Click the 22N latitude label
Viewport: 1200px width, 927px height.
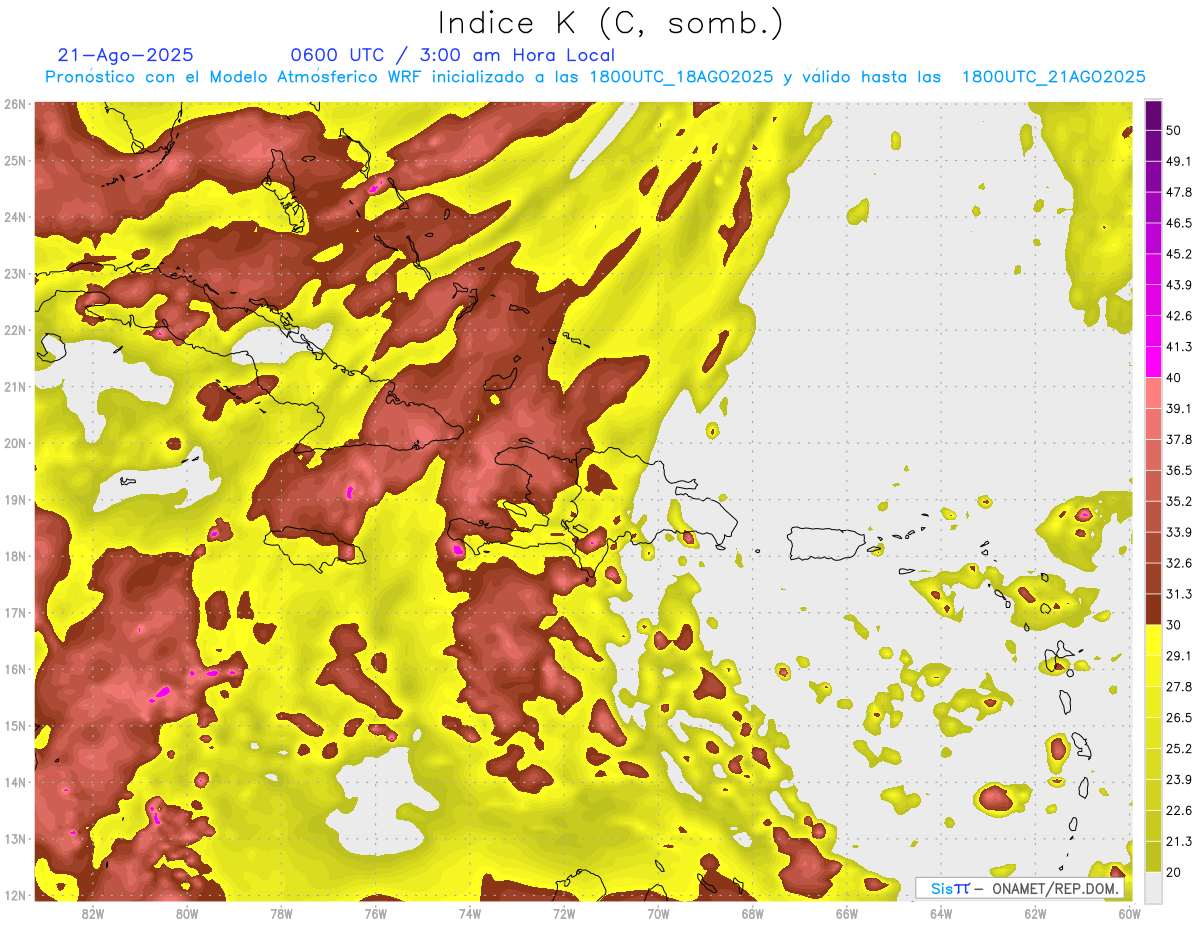point(15,330)
